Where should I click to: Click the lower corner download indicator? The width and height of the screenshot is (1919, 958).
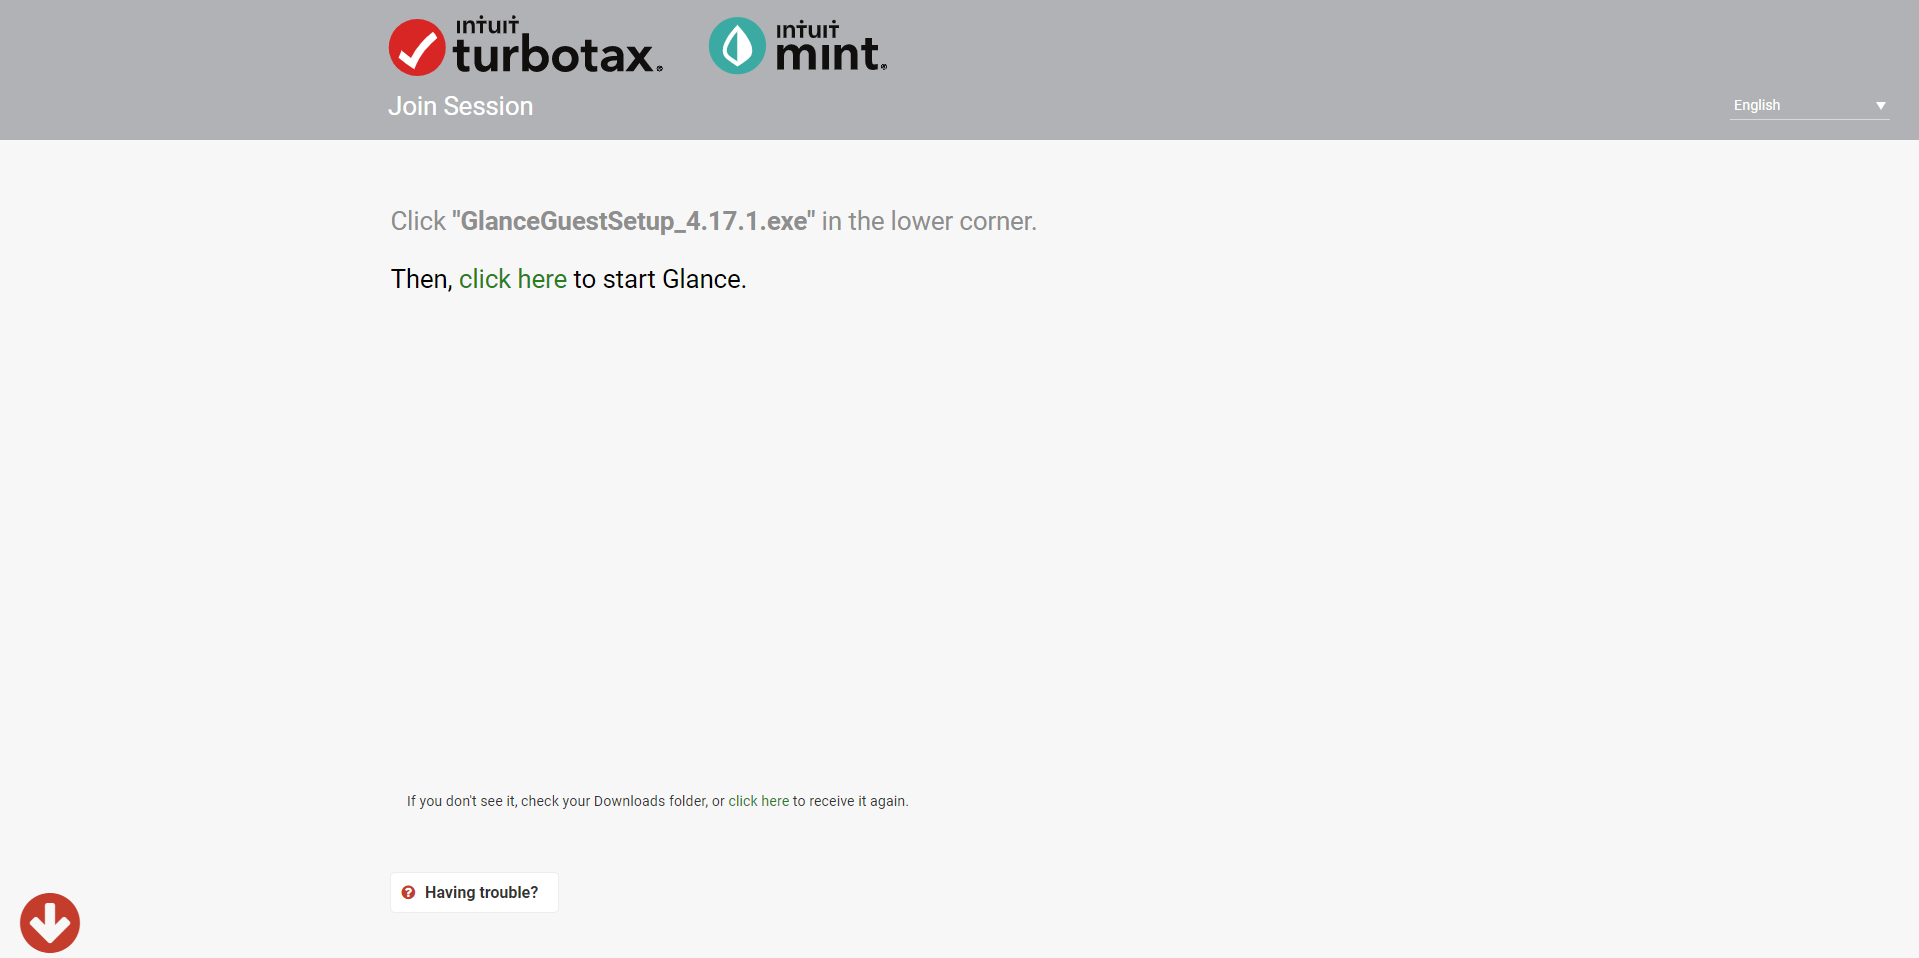(x=49, y=922)
